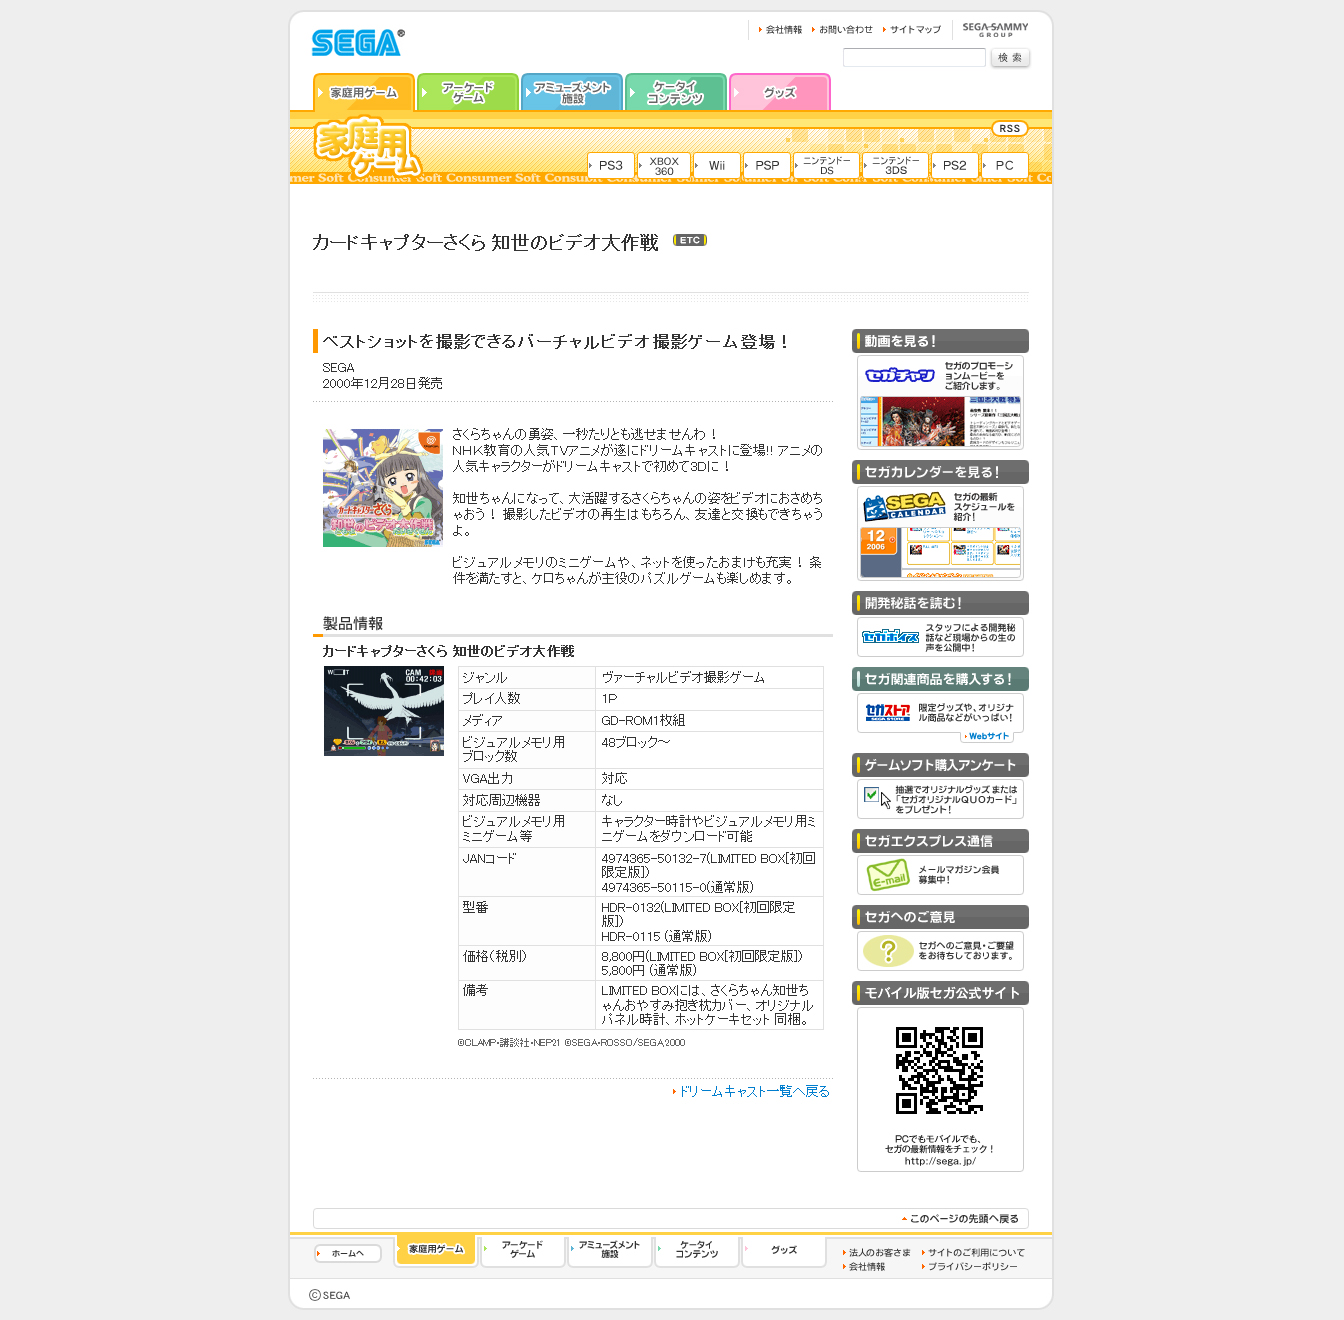The width and height of the screenshot is (1344, 1320).
Task: Select the footer アーケードゲーム tab
Action: 523,1250
